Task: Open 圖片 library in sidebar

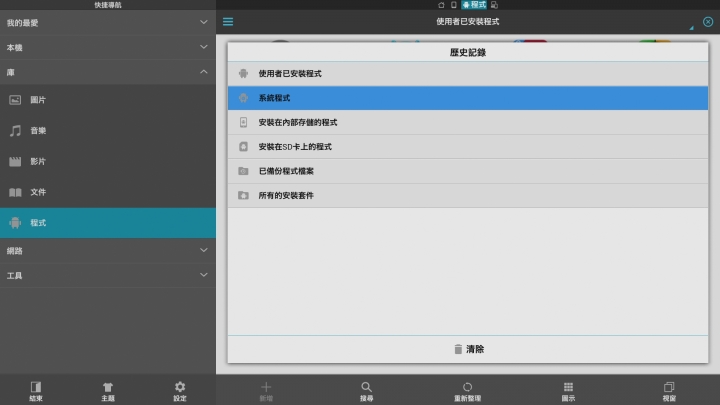Action: [108, 100]
